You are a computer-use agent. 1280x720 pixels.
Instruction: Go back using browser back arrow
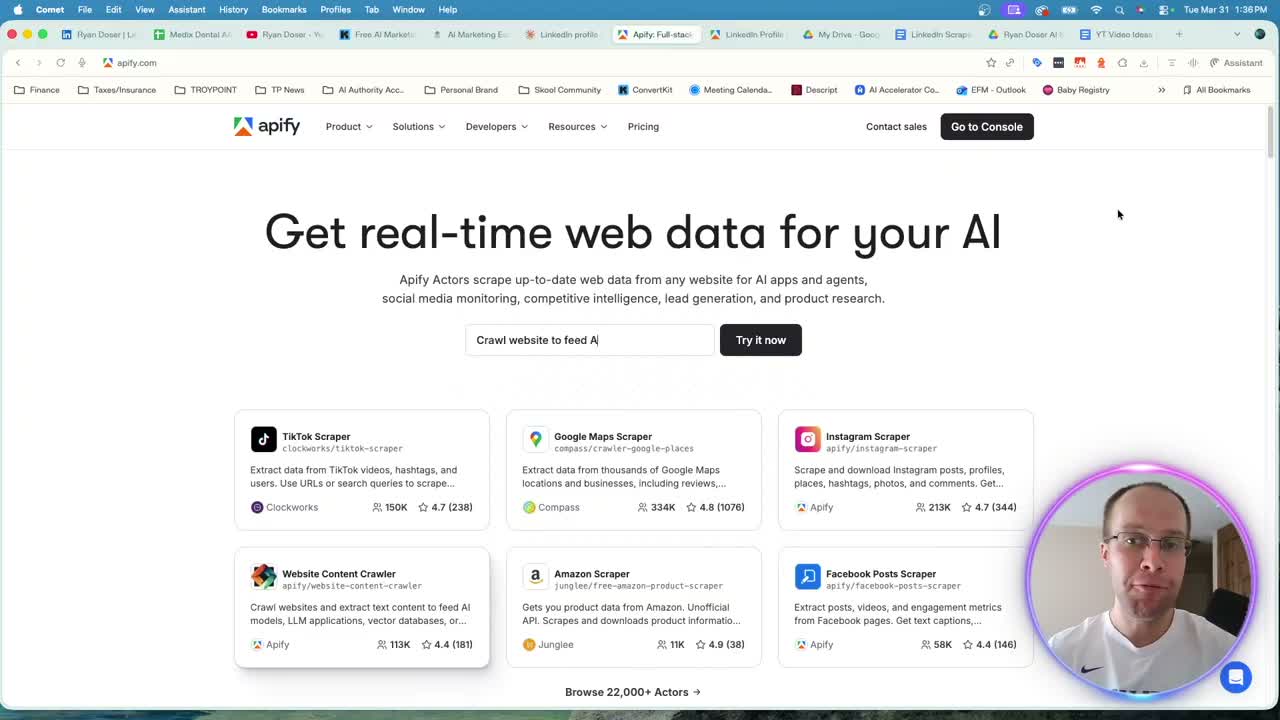18,63
